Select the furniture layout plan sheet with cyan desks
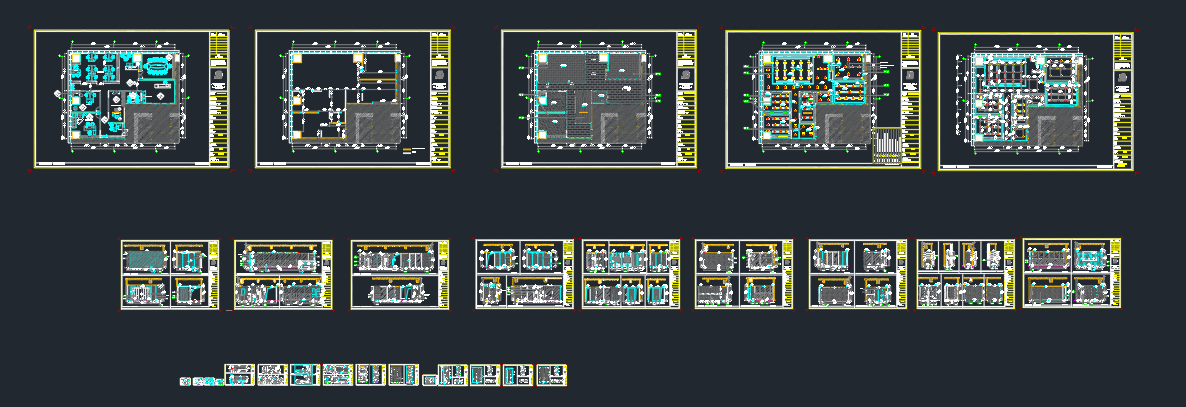Screen dimensions: 1186x407 [132, 99]
